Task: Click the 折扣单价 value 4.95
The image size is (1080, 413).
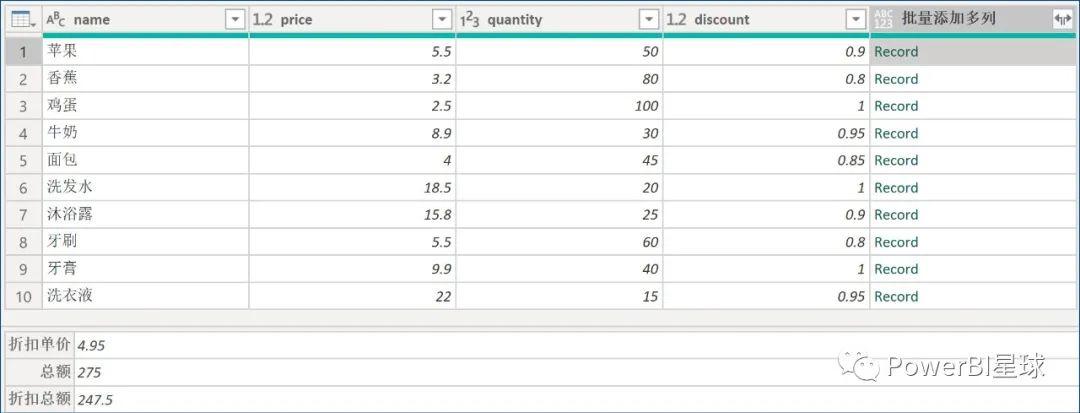Action: [92, 346]
